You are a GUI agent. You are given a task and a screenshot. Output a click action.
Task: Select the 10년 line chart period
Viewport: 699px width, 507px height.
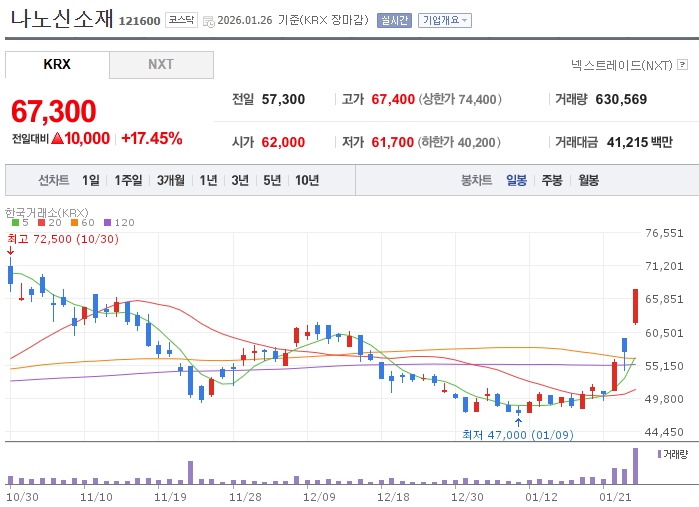click(307, 180)
